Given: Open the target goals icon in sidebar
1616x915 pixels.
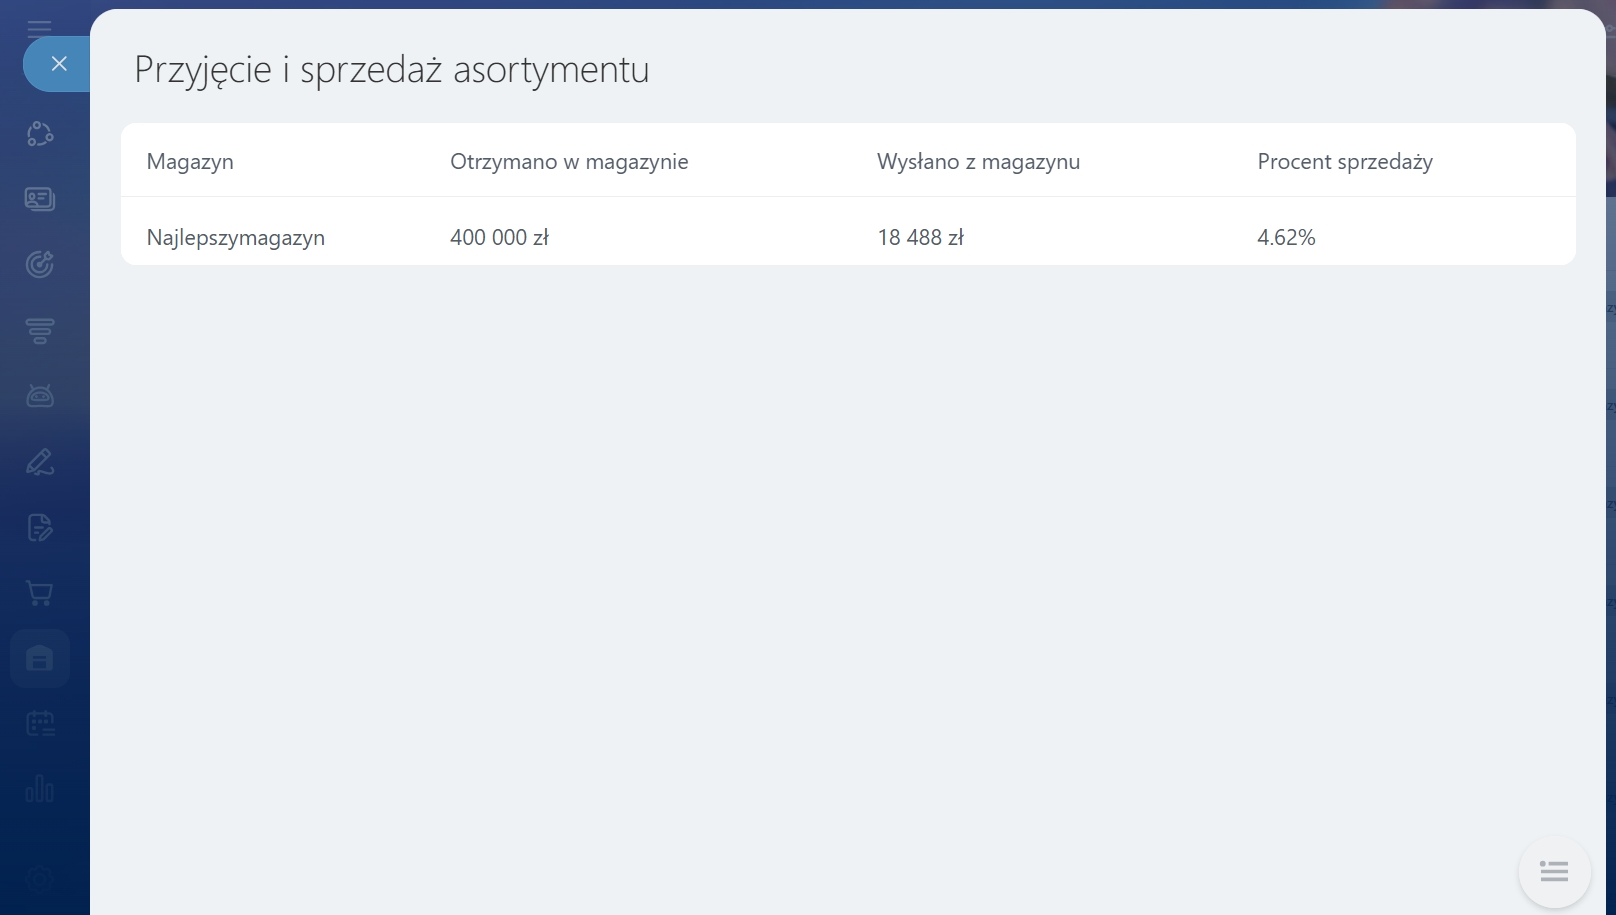Looking at the screenshot, I should pyautogui.click(x=40, y=264).
